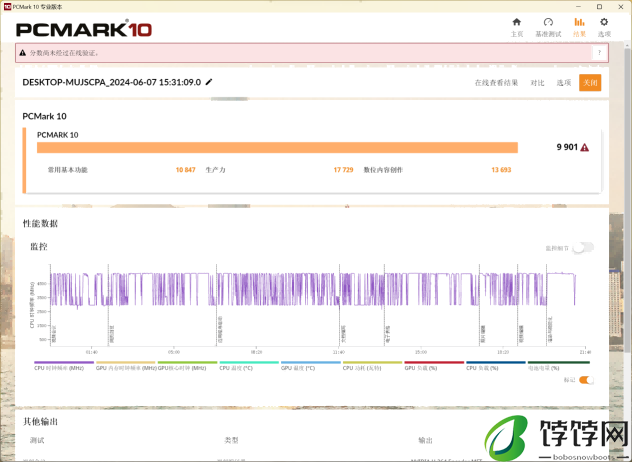Click the 生产力 score 17 729
Image resolution: width=632 pixels, height=462 pixels.
pyautogui.click(x=343, y=170)
